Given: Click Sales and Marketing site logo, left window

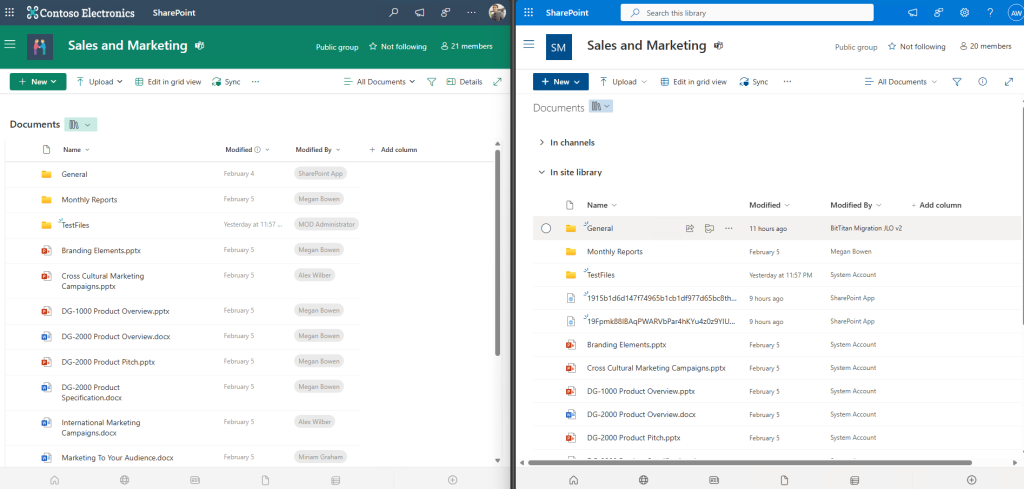Looking at the screenshot, I should tap(40, 47).
